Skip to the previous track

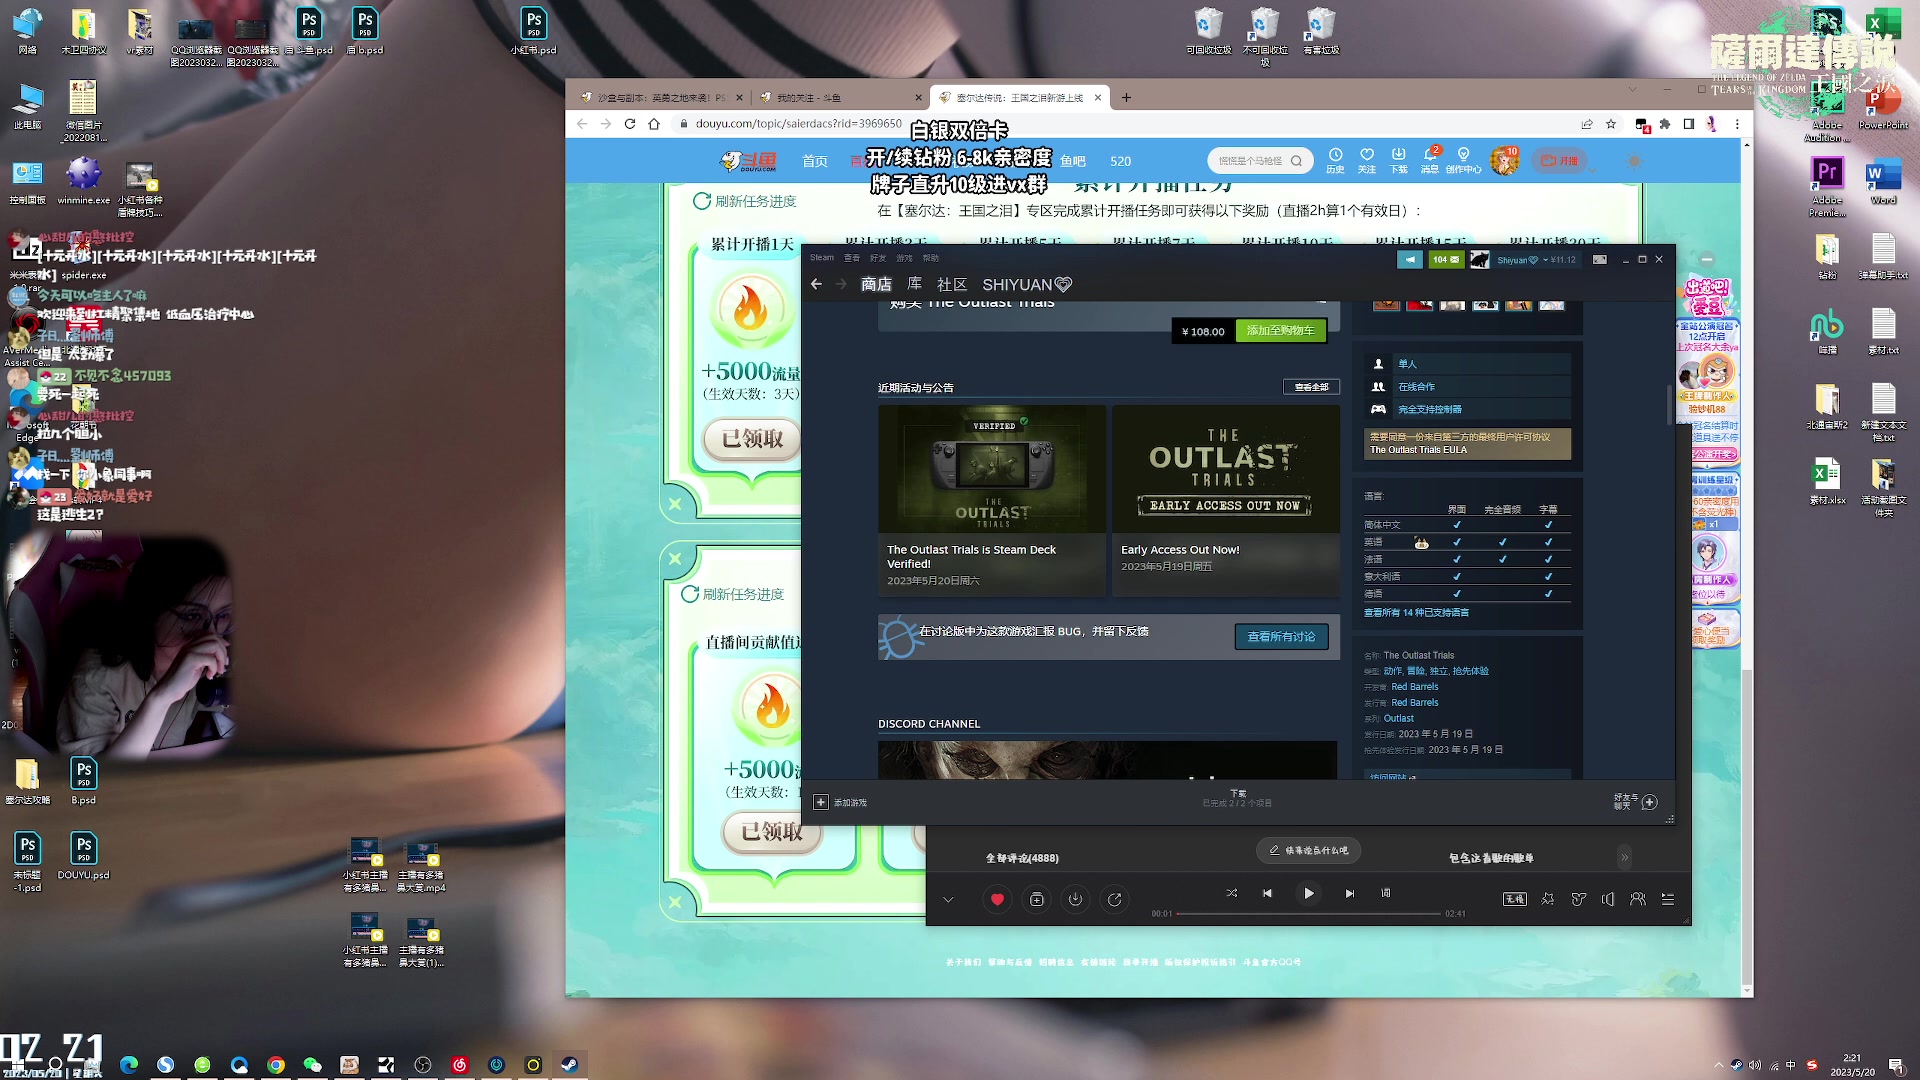[1267, 893]
